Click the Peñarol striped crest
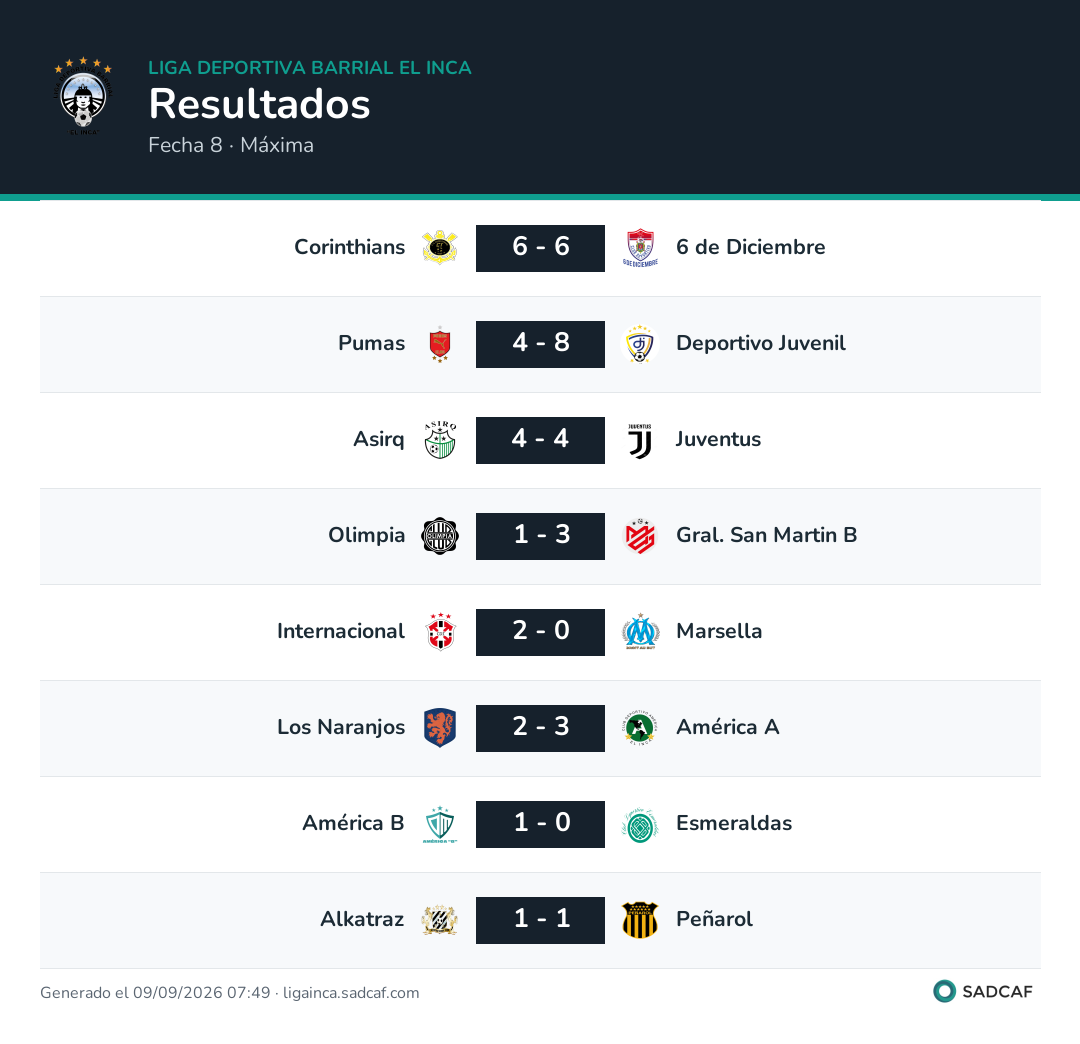The width and height of the screenshot is (1080, 1044). tap(641, 920)
